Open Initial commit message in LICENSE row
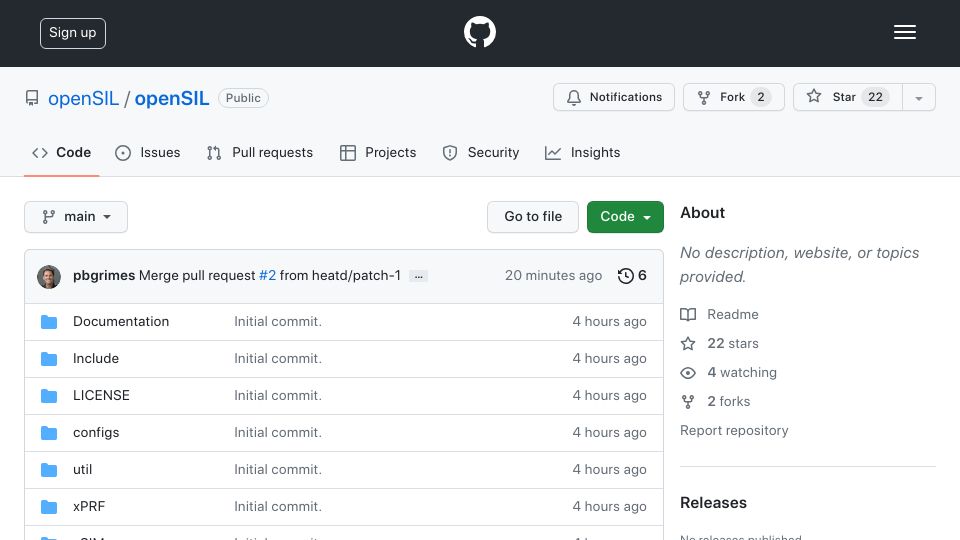The image size is (960, 540). pos(278,396)
